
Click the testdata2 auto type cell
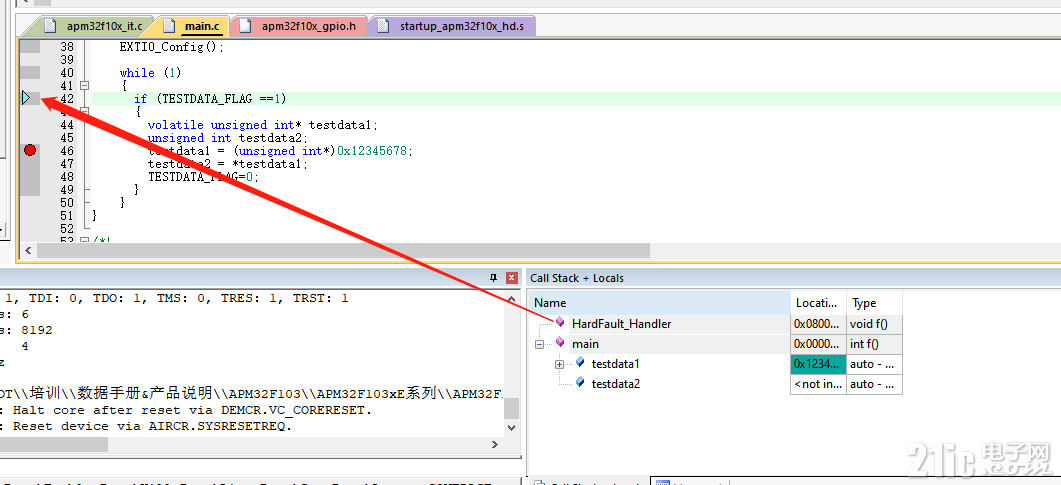tap(874, 384)
